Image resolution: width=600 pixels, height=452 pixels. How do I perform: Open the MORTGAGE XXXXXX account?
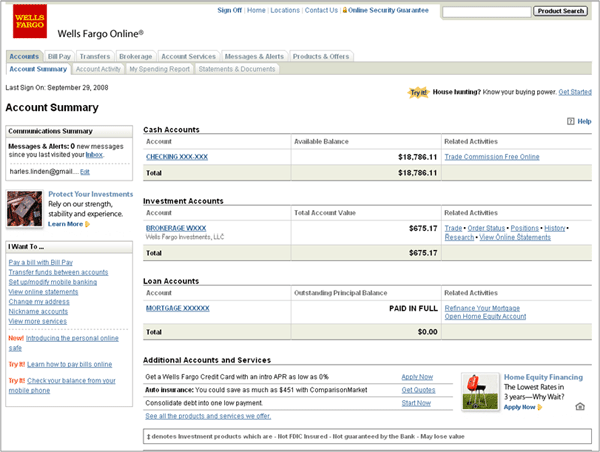tap(178, 308)
